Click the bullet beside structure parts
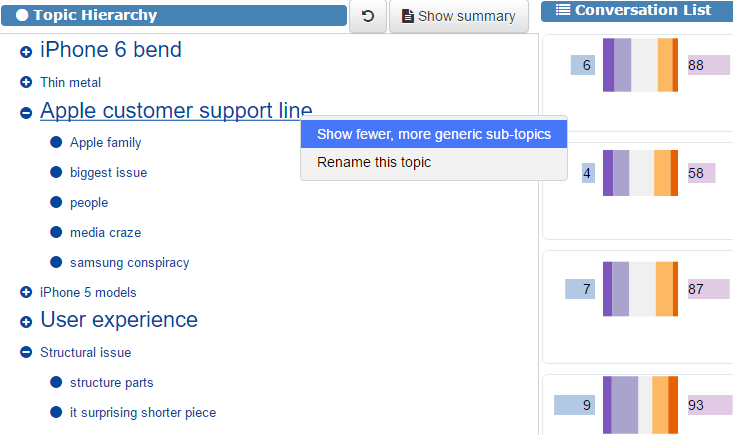Image resolution: width=733 pixels, height=435 pixels. [56, 383]
